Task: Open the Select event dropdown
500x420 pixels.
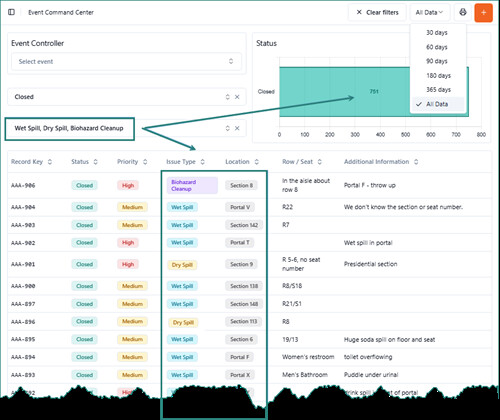Action: [126, 61]
